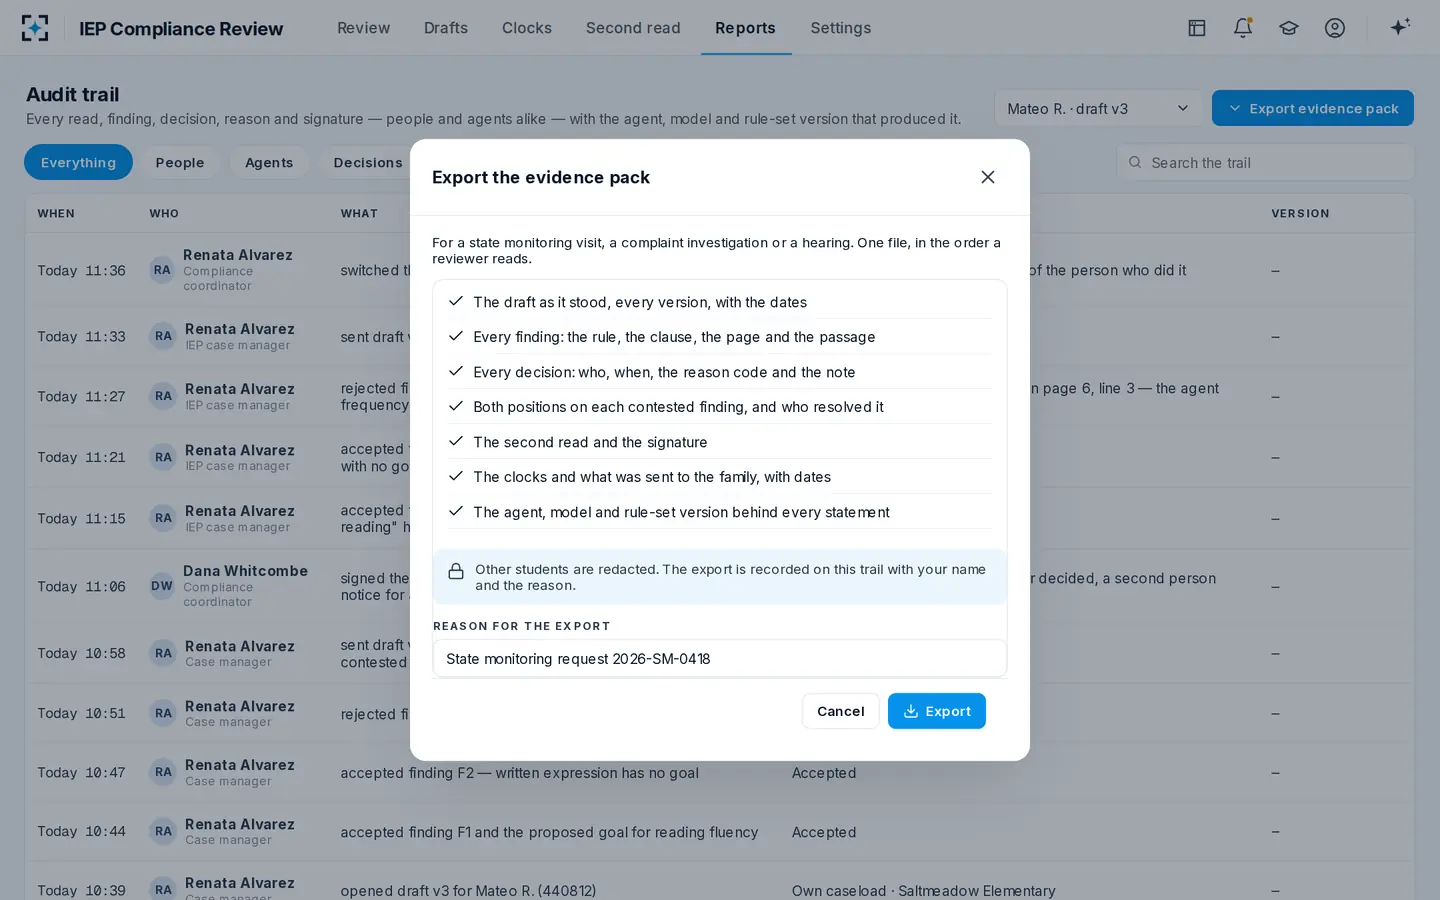
Task: Click the blue Export button
Action: pyautogui.click(x=937, y=711)
